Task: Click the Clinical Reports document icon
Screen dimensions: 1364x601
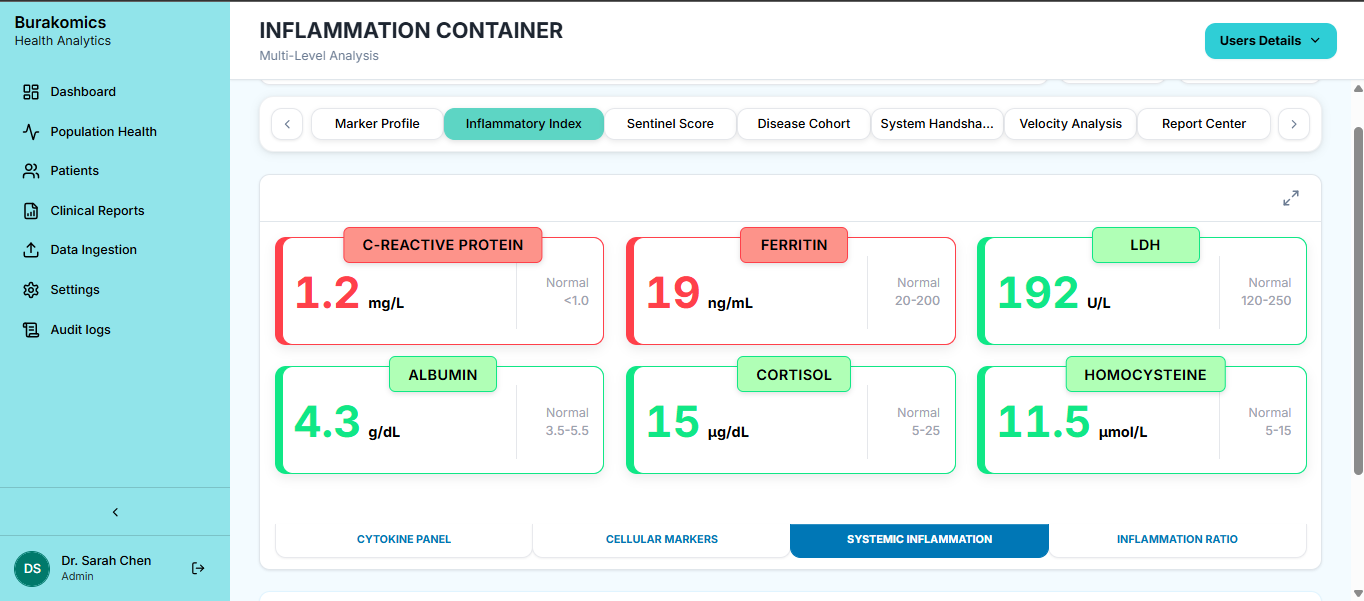Action: [31, 211]
